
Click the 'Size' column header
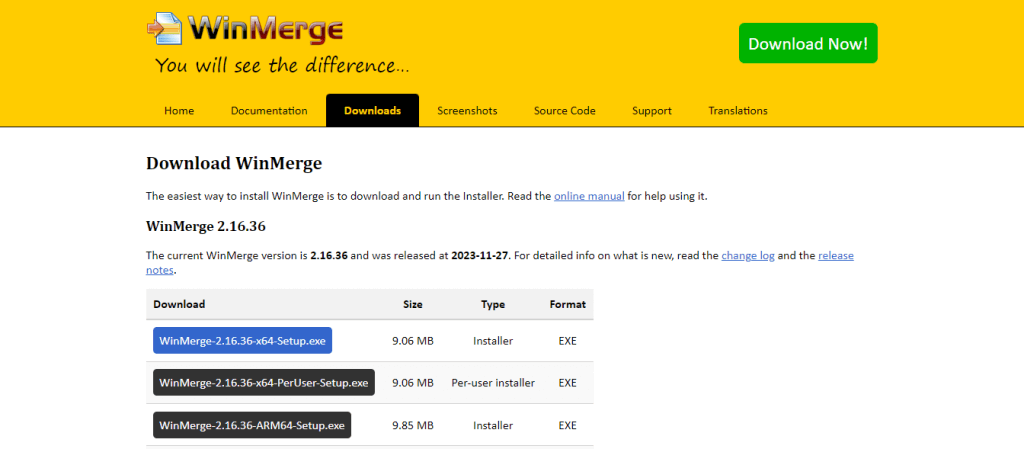(x=413, y=304)
